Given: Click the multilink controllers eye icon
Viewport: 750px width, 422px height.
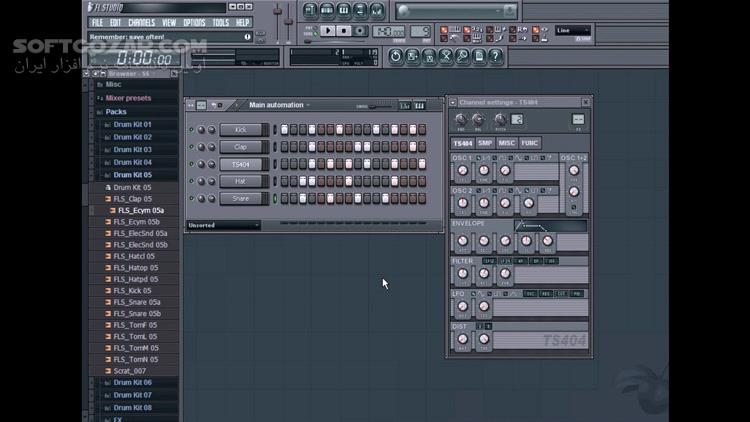Looking at the screenshot, I should click(x=541, y=30).
